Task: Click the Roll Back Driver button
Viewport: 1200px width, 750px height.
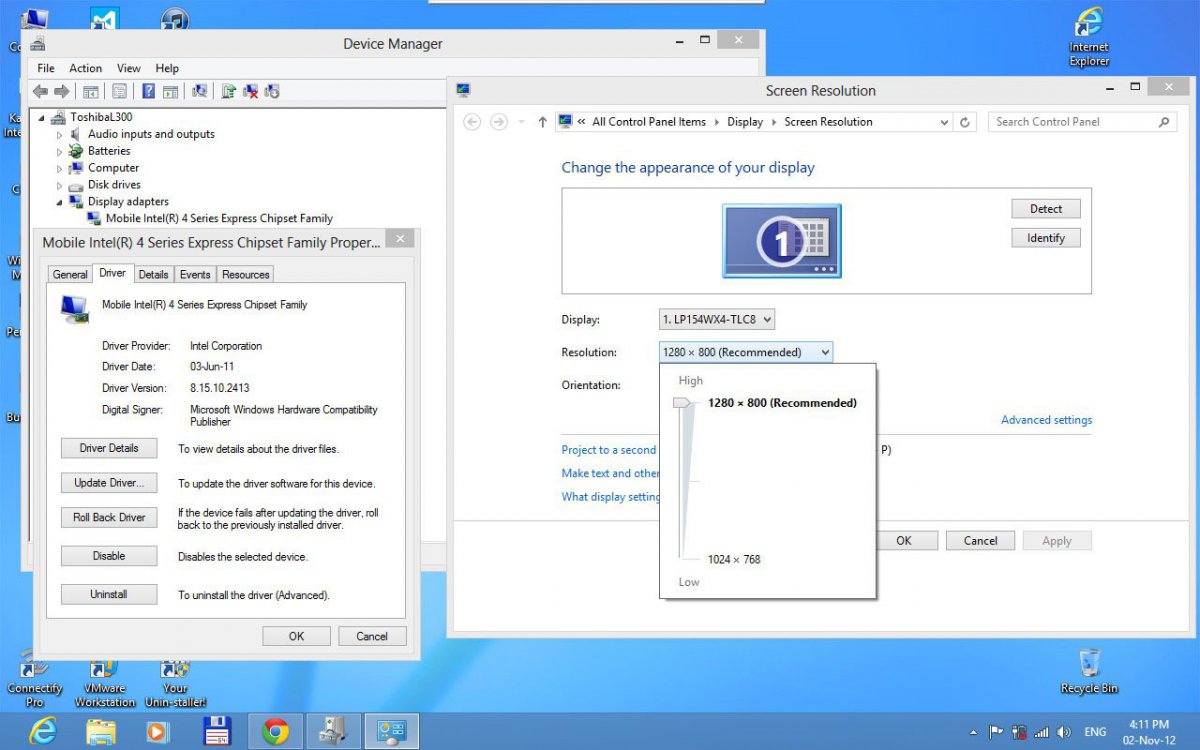Action: 109,517
